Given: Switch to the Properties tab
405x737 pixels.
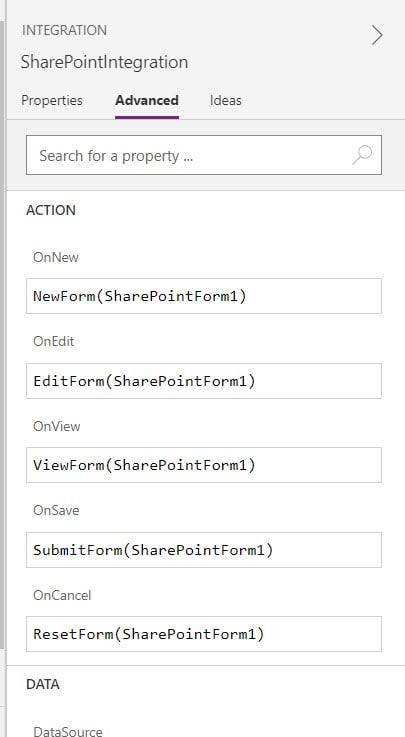Looking at the screenshot, I should 52,100.
